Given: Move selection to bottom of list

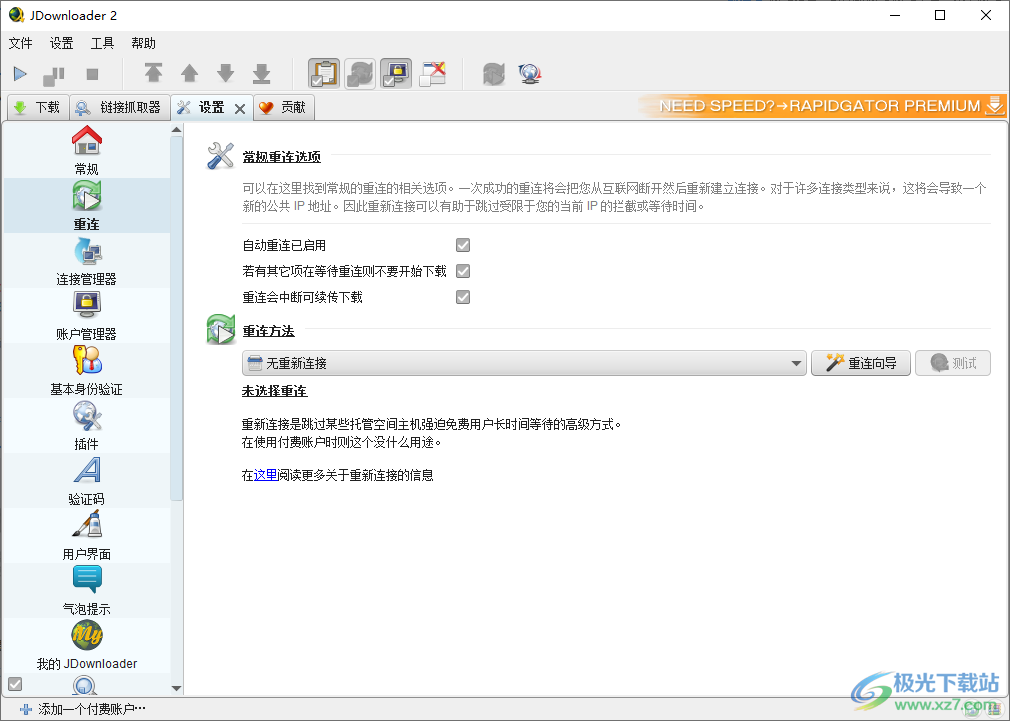Looking at the screenshot, I should tap(262, 73).
